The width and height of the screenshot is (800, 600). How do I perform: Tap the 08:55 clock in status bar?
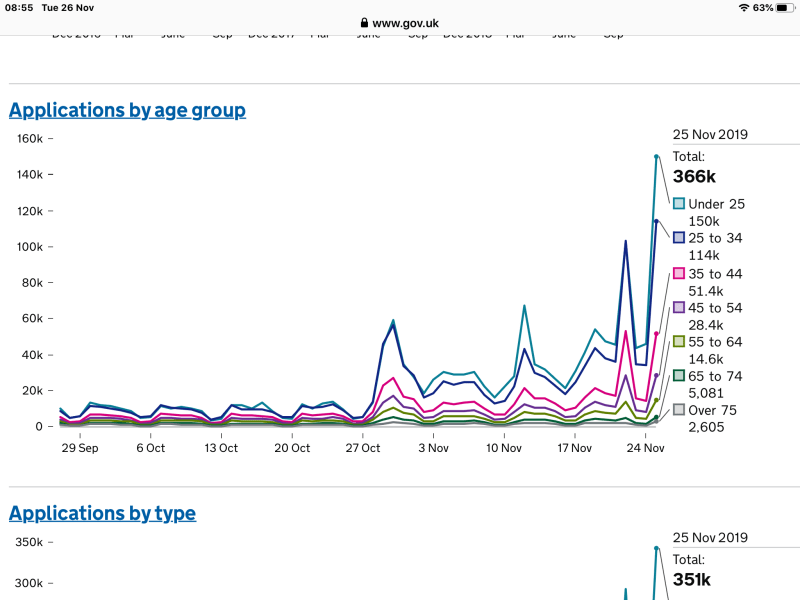[x=19, y=7]
